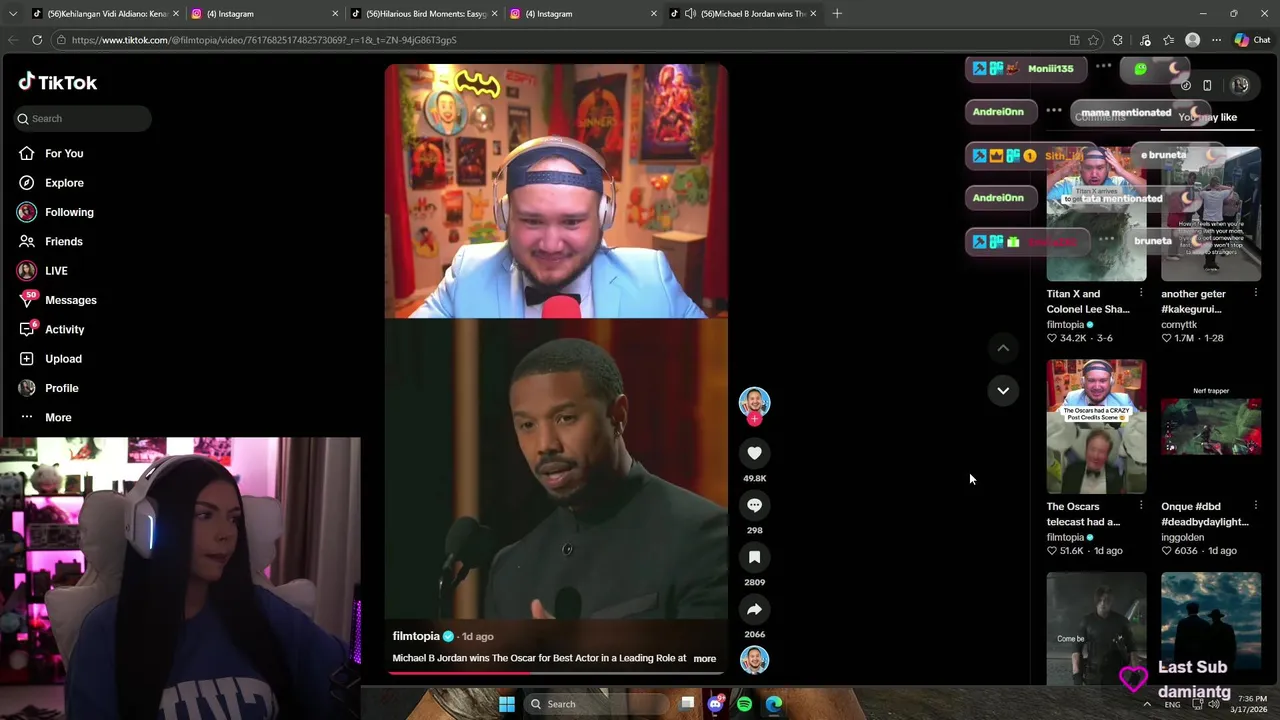The image size is (1280, 720).
Task: Like the video with the heart icon
Action: point(754,453)
